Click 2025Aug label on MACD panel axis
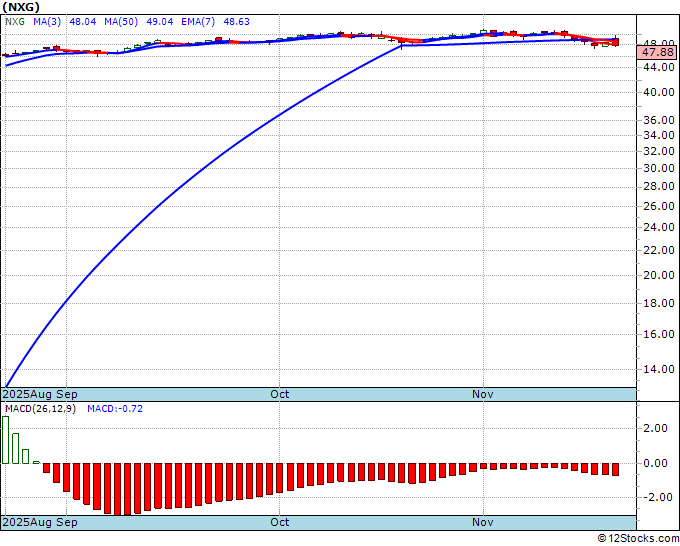The height and width of the screenshot is (546, 680). 27,522
